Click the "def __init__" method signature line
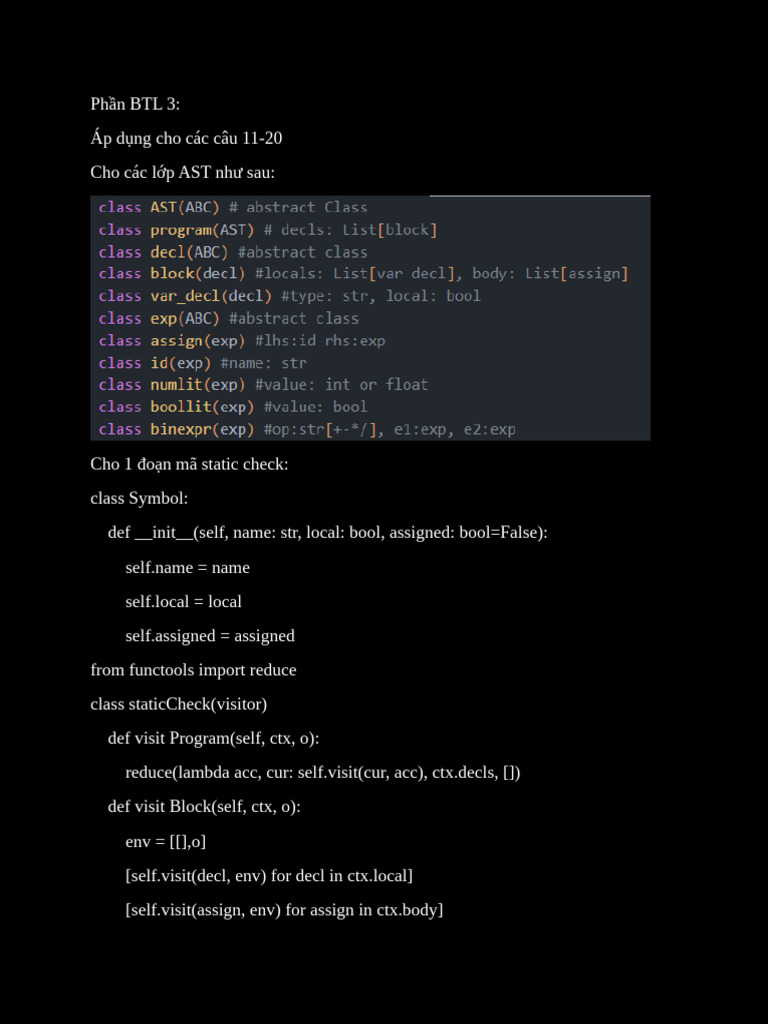Image resolution: width=768 pixels, height=1024 pixels. [327, 532]
